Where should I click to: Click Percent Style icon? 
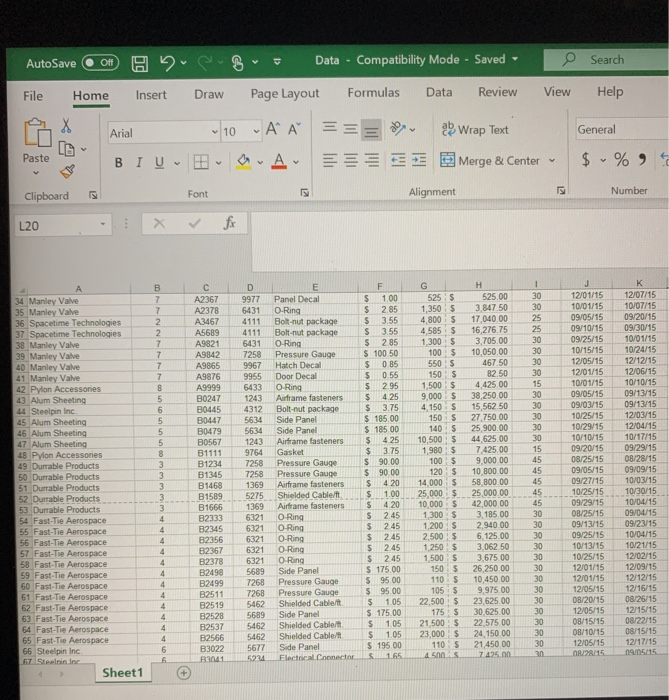click(x=621, y=159)
